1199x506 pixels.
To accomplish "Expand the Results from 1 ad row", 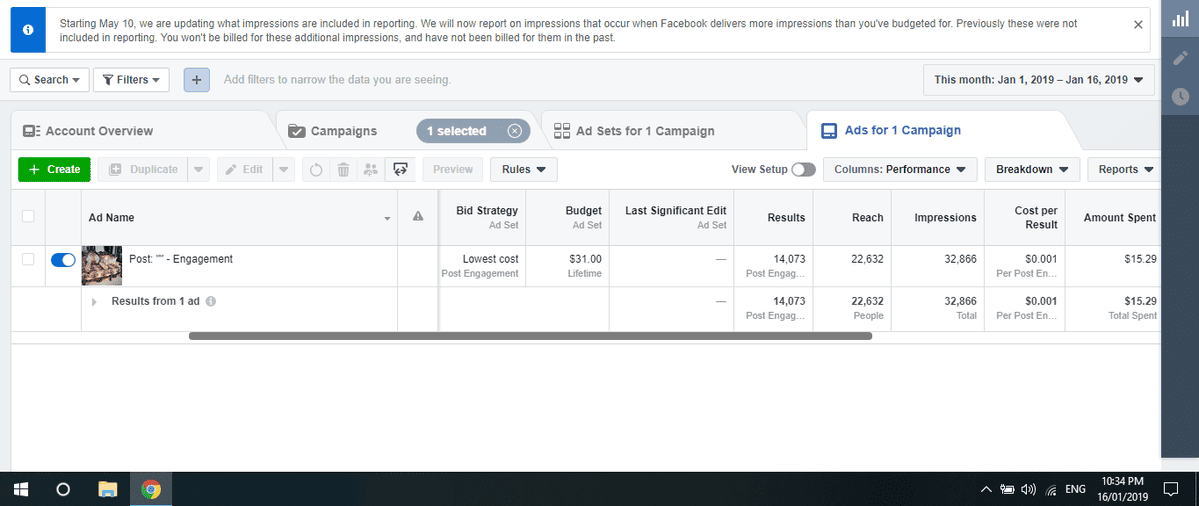I will point(95,302).
